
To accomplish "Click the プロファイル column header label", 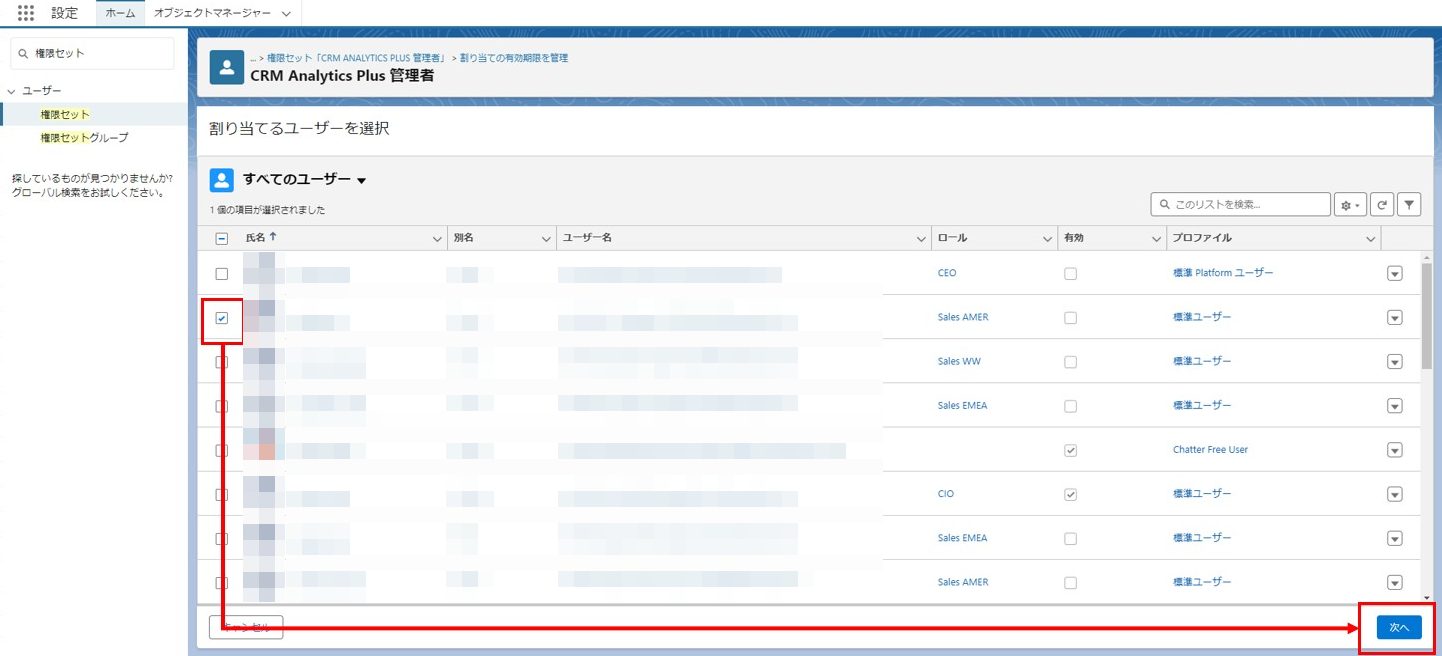I will coord(1201,238).
